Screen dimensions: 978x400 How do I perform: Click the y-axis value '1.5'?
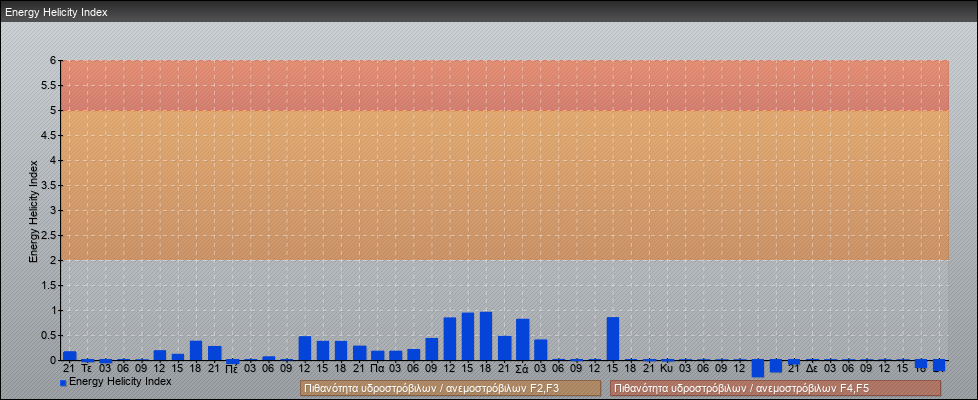click(50, 285)
